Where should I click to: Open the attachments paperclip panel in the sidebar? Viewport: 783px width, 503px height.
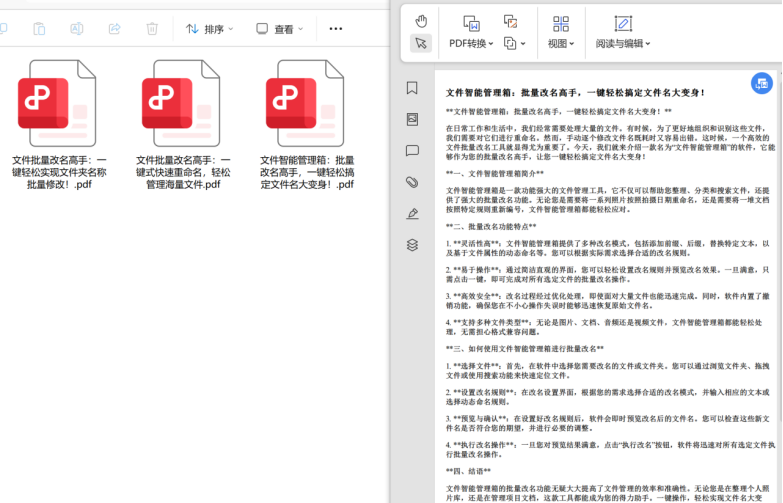pyautogui.click(x=412, y=182)
